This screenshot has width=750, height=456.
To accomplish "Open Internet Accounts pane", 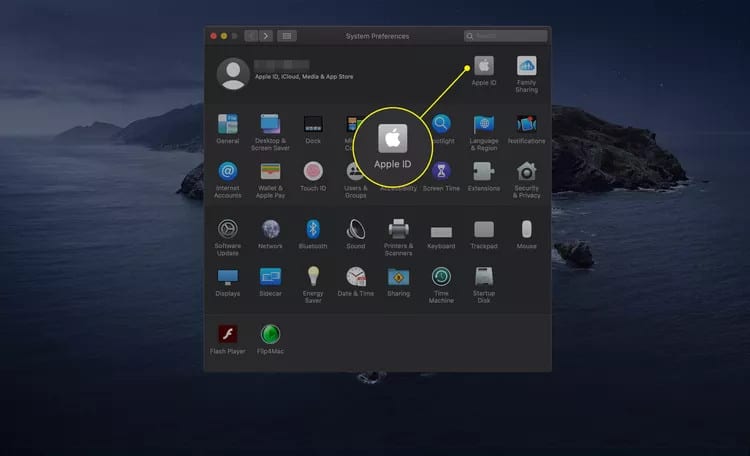I will point(228,171).
